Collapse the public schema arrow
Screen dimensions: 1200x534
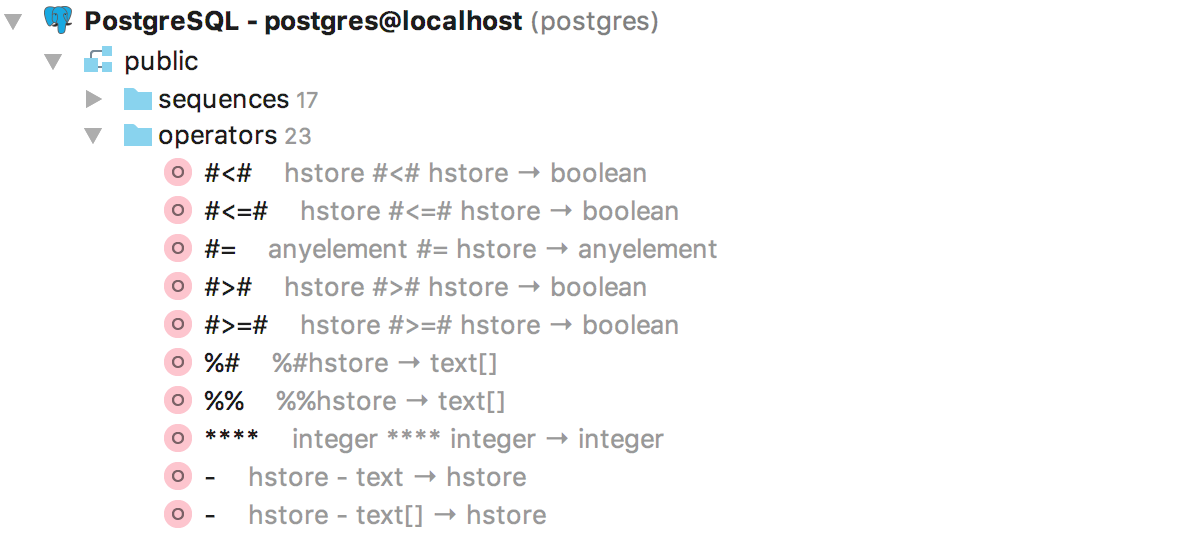pyautogui.click(x=54, y=61)
